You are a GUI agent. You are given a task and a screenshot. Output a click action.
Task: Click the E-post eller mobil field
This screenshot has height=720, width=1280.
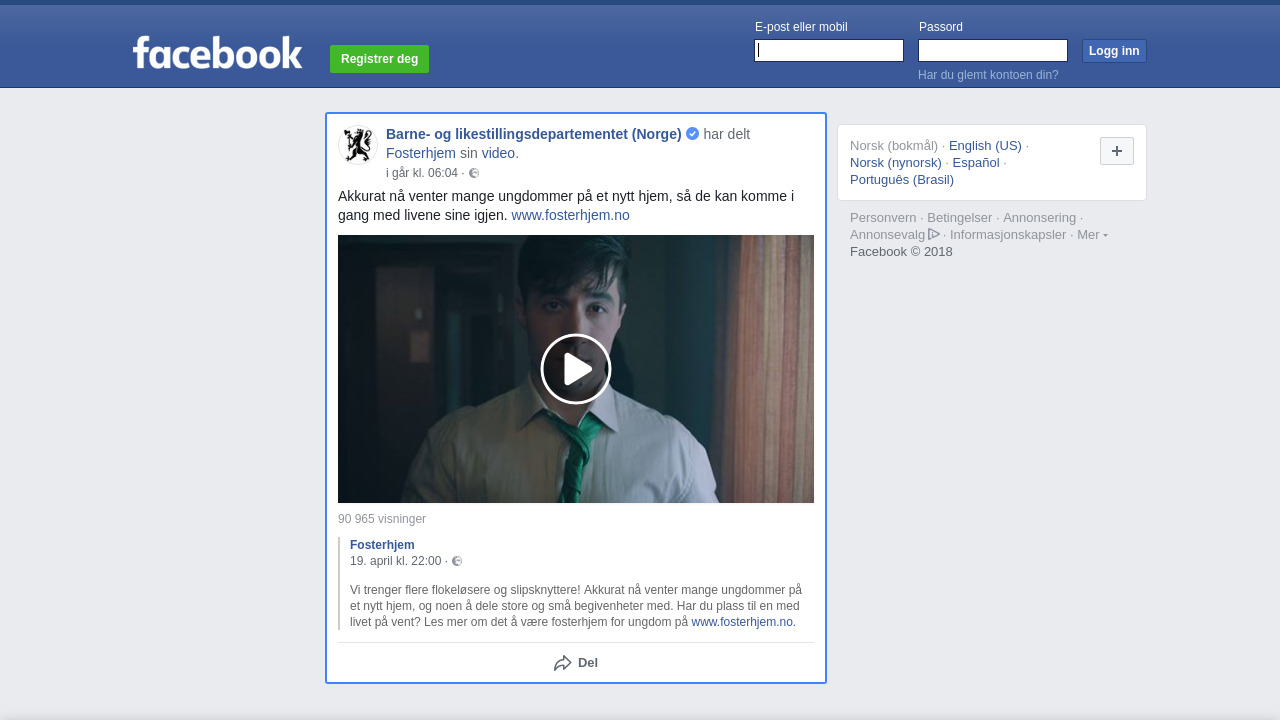829,51
